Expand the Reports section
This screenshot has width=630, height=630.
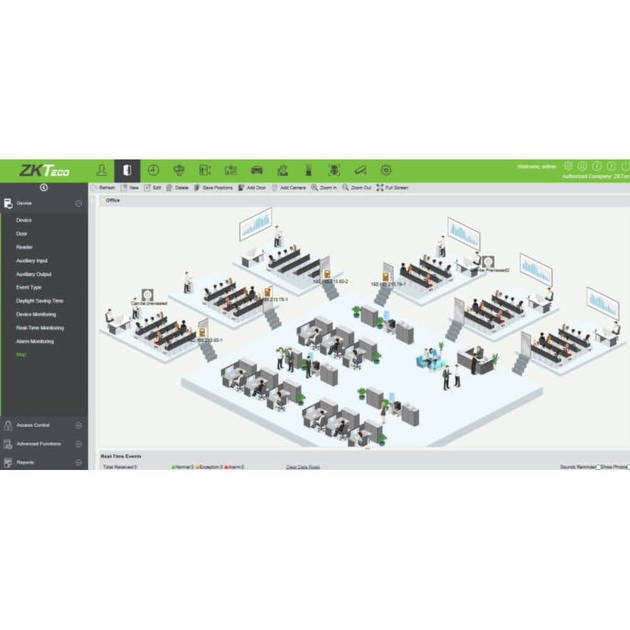click(x=78, y=462)
